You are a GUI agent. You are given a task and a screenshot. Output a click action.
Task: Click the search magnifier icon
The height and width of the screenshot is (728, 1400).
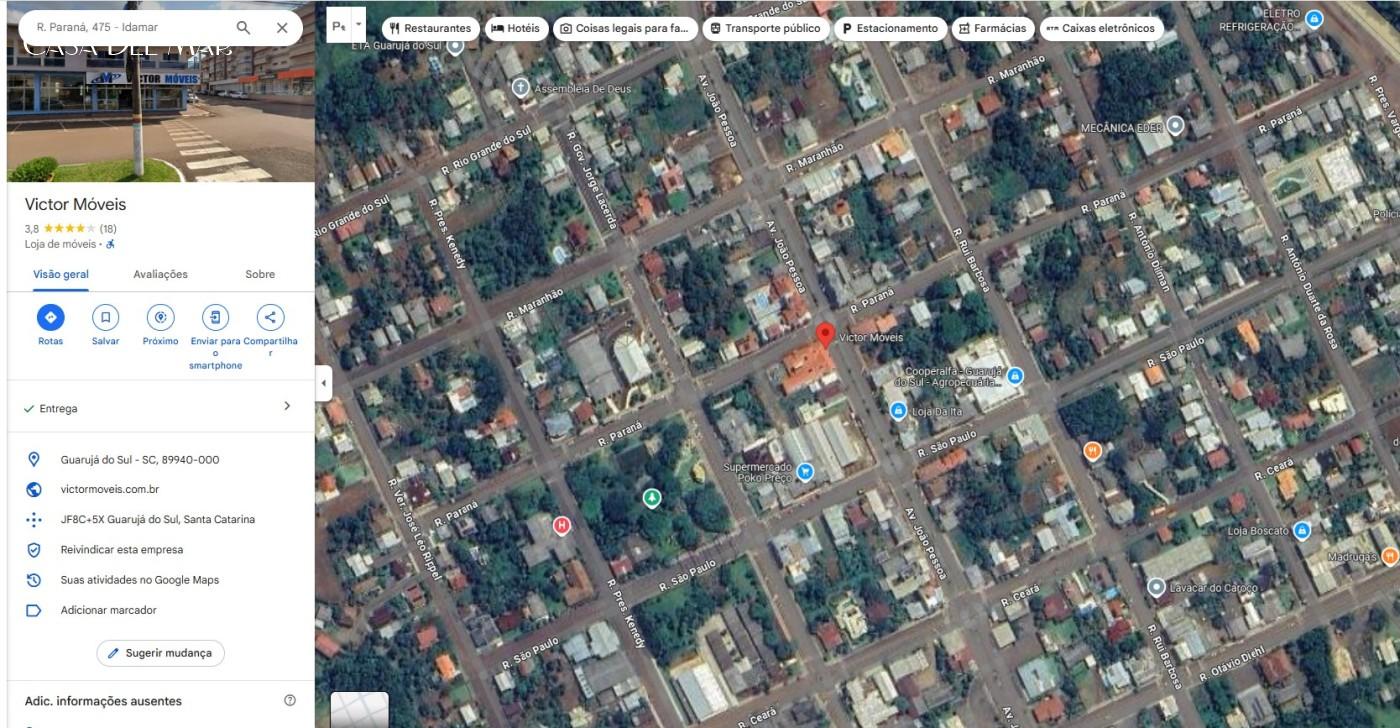(x=243, y=27)
